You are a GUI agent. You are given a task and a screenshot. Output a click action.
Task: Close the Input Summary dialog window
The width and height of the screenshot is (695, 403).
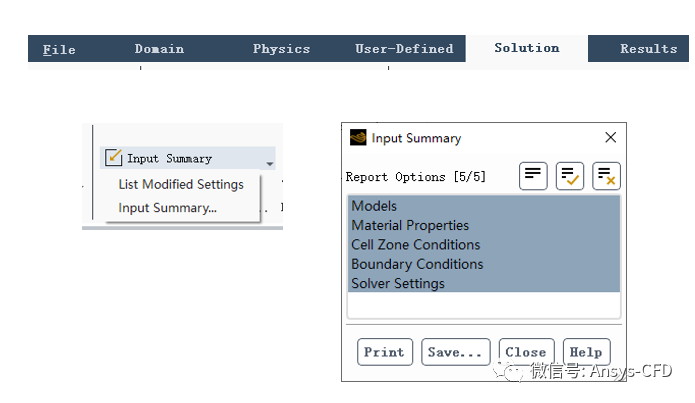610,138
